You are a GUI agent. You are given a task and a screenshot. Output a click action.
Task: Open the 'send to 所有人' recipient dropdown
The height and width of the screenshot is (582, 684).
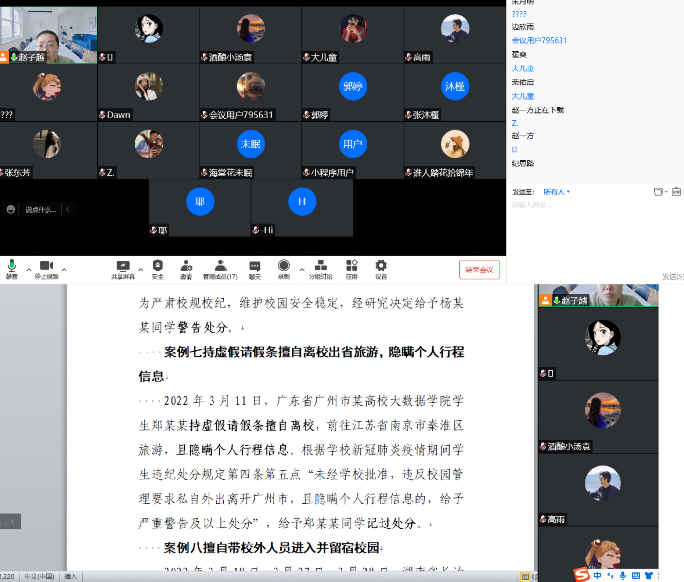pyautogui.click(x=555, y=191)
